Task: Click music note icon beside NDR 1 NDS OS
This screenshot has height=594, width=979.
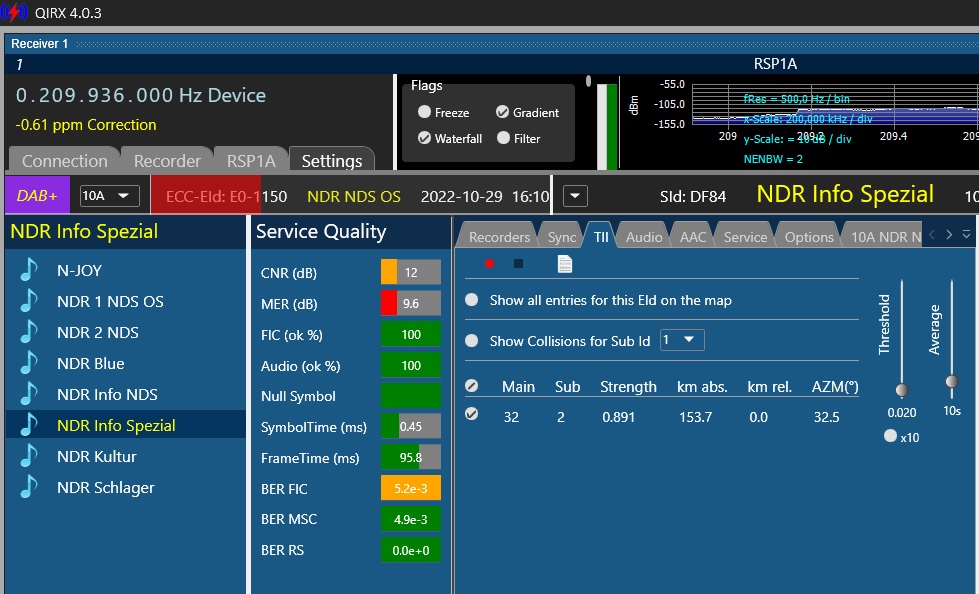Action: [x=29, y=301]
